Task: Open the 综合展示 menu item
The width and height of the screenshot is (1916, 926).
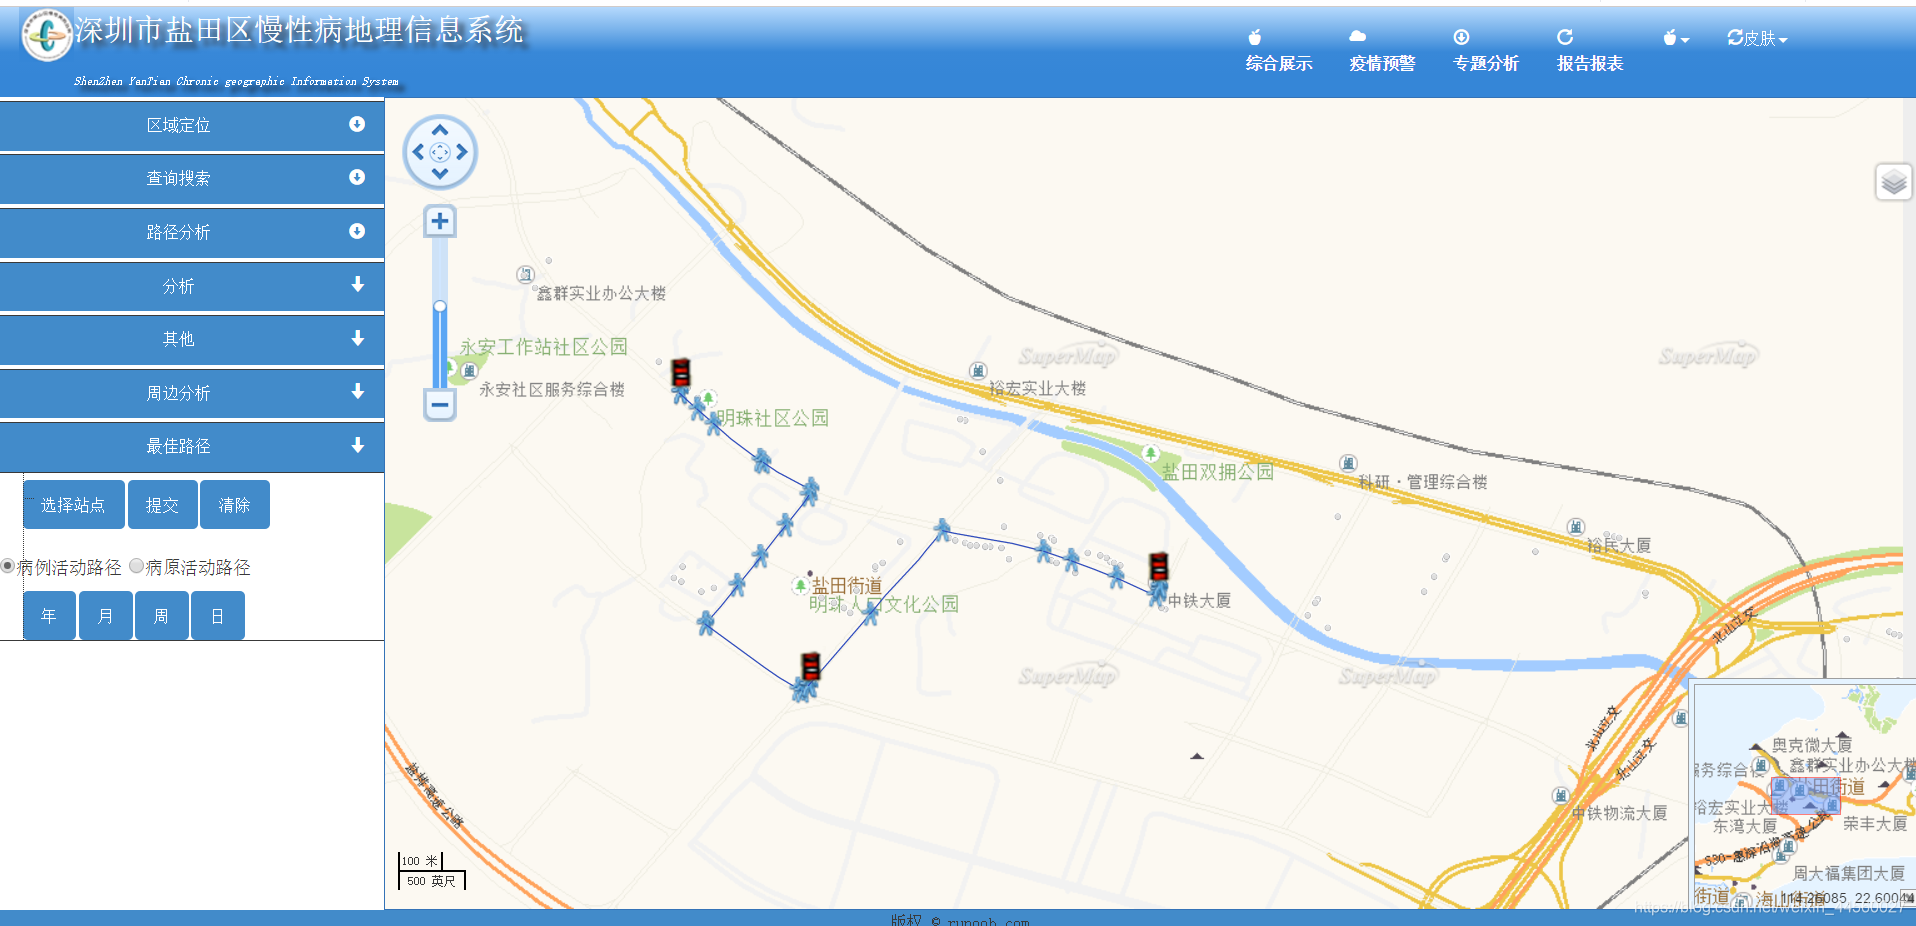Action: click(1278, 52)
